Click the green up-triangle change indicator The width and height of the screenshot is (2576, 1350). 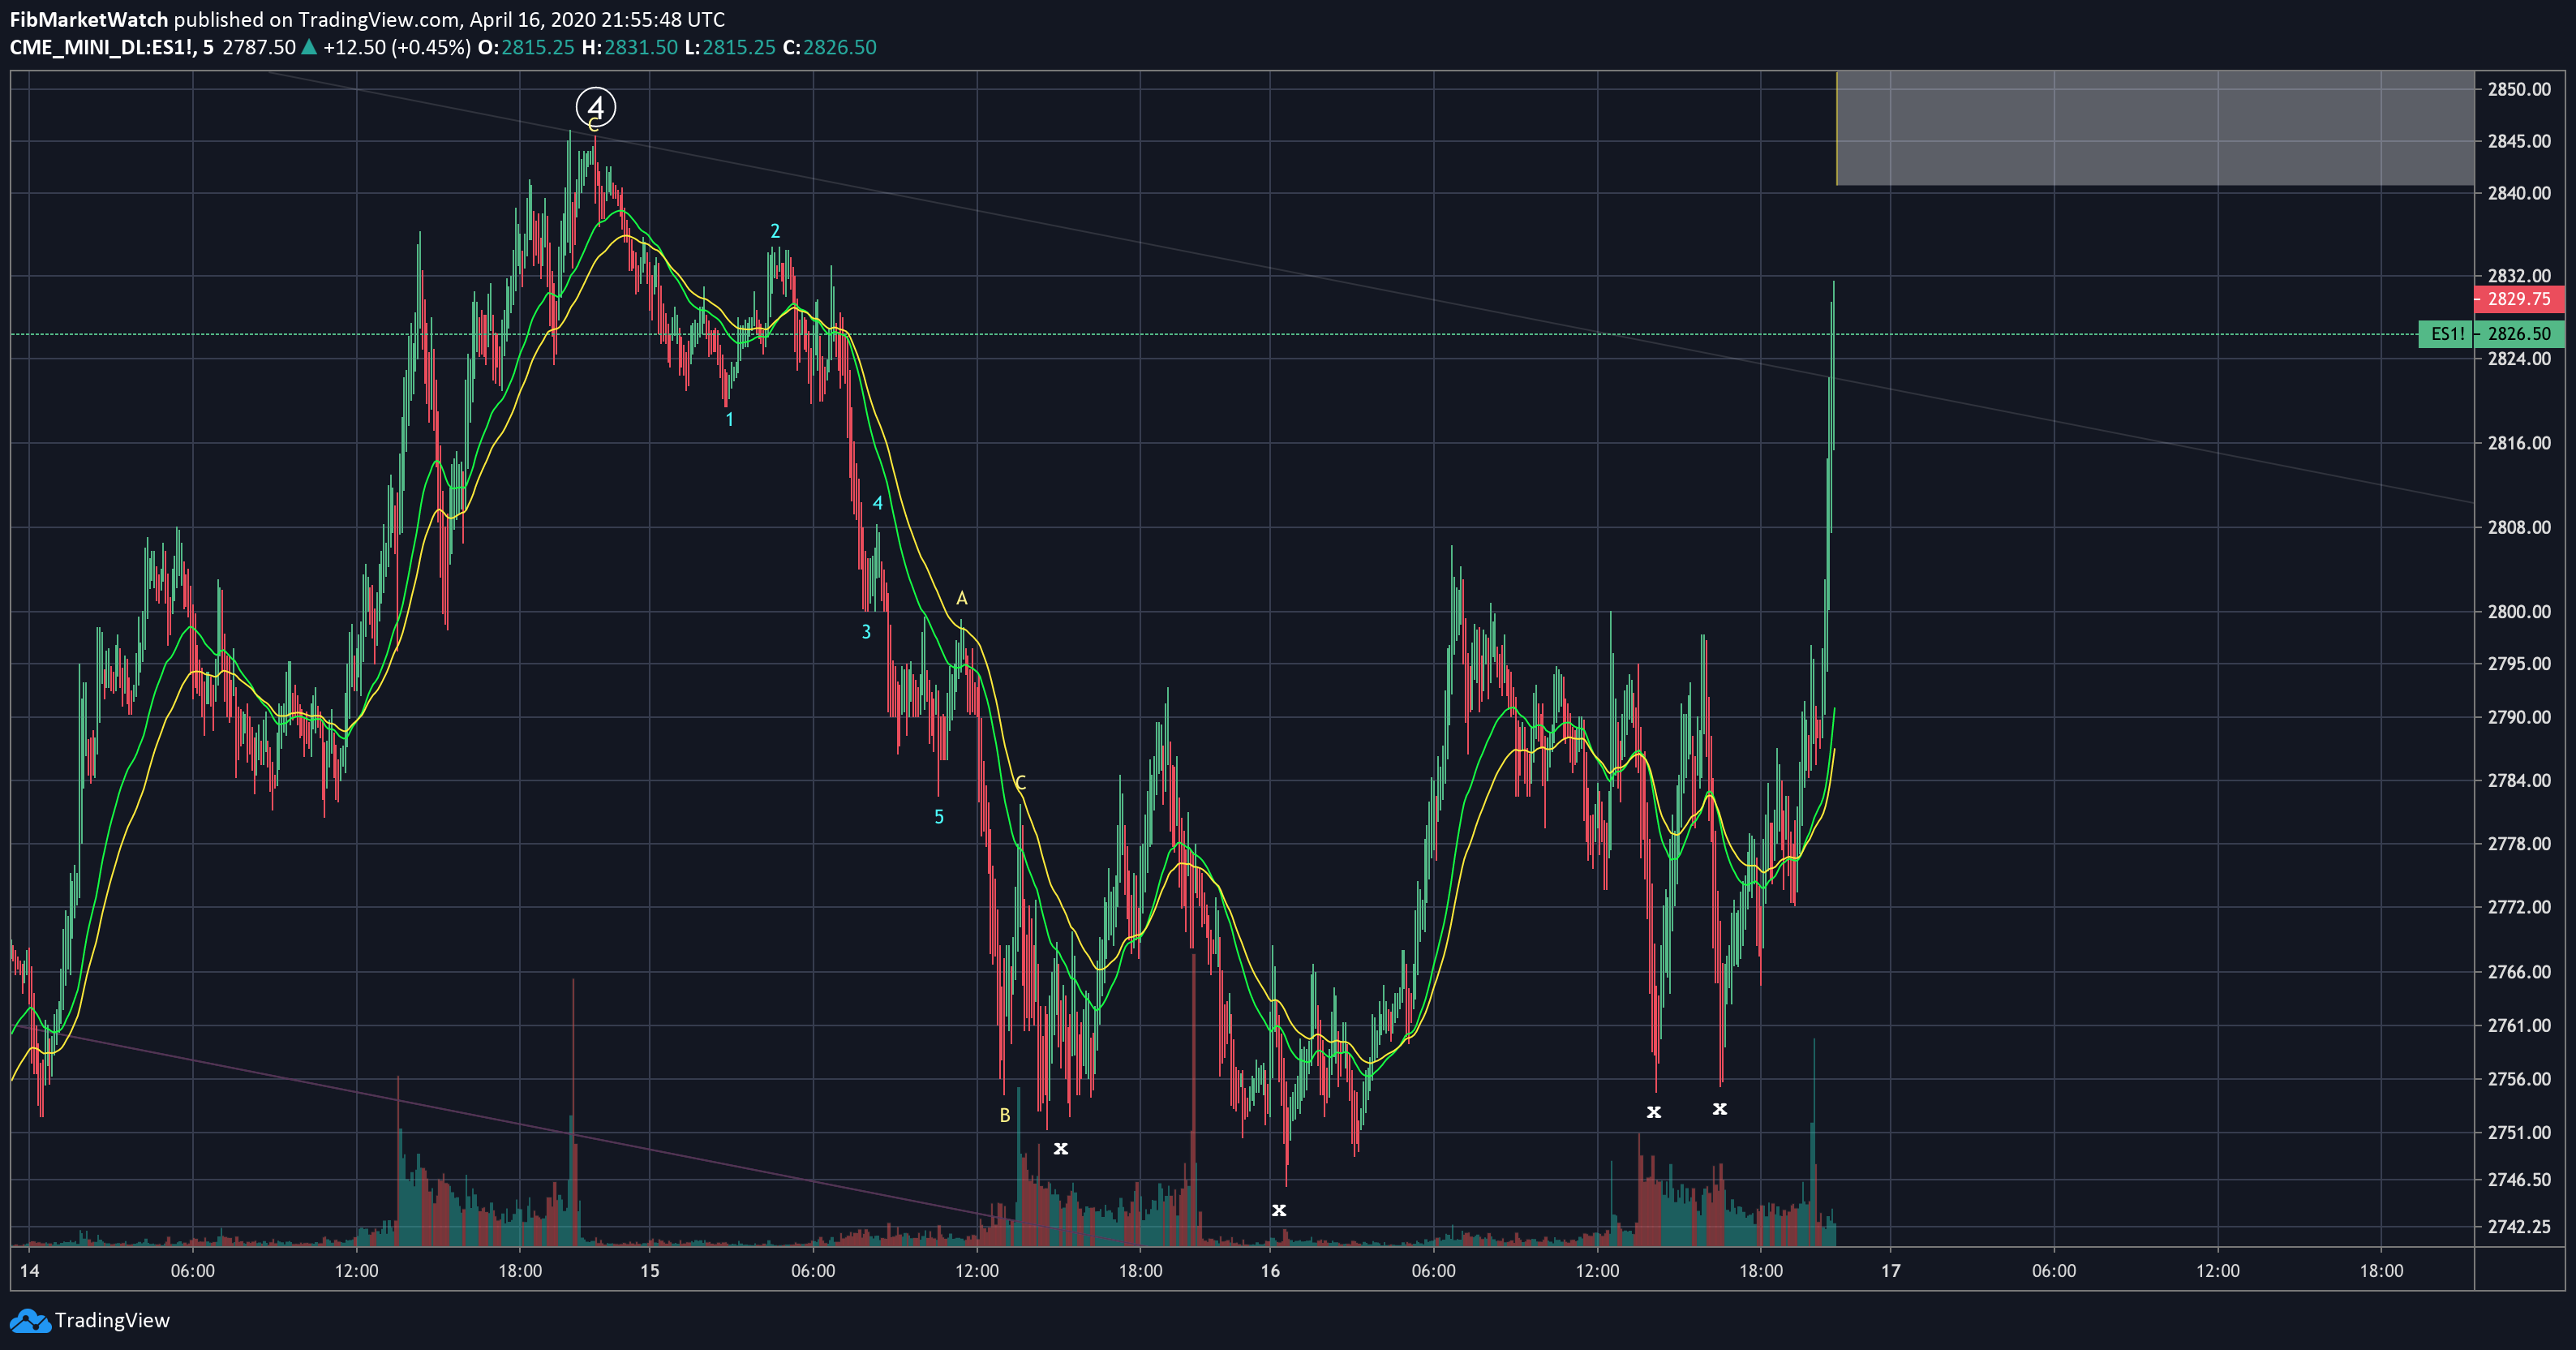(x=309, y=46)
